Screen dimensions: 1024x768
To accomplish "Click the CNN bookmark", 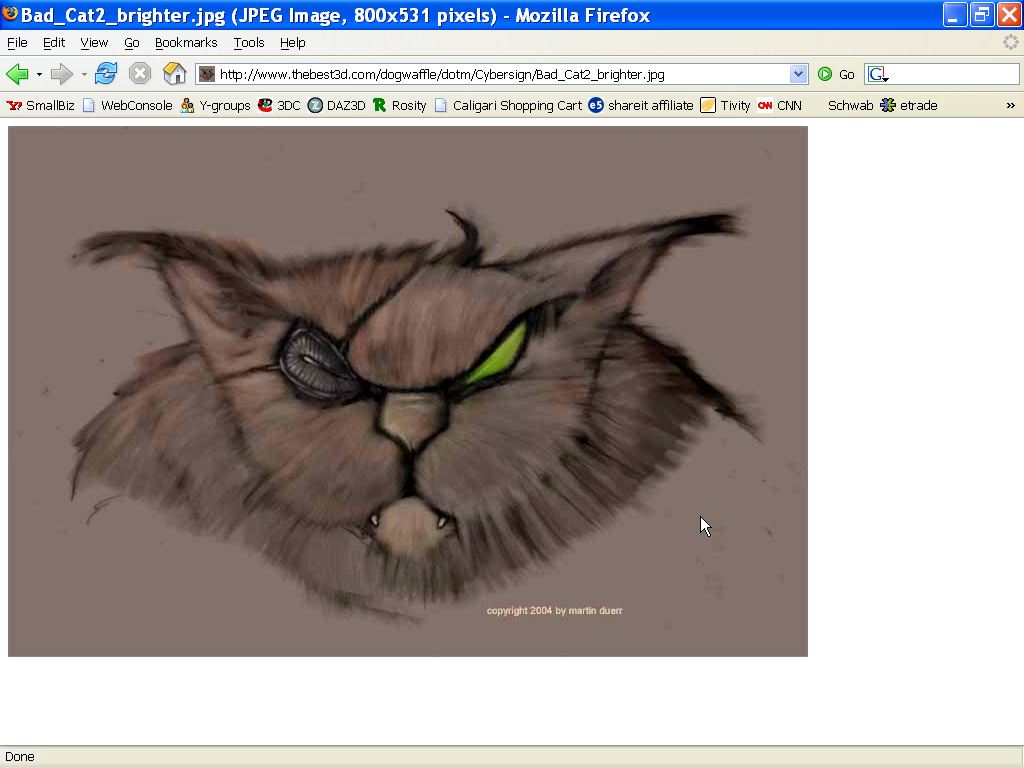I will [779, 105].
